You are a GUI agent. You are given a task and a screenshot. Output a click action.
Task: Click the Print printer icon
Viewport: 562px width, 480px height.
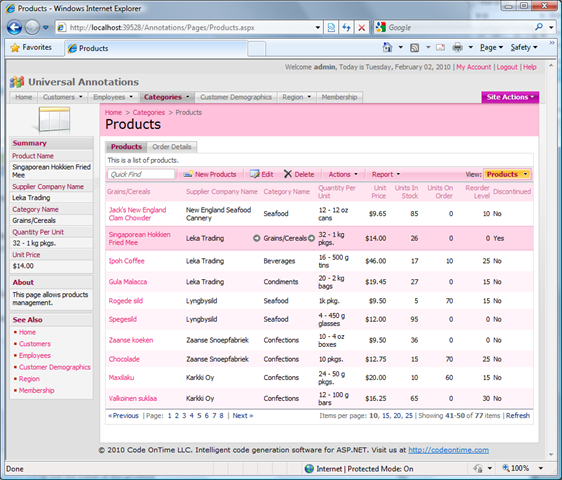[x=458, y=47]
